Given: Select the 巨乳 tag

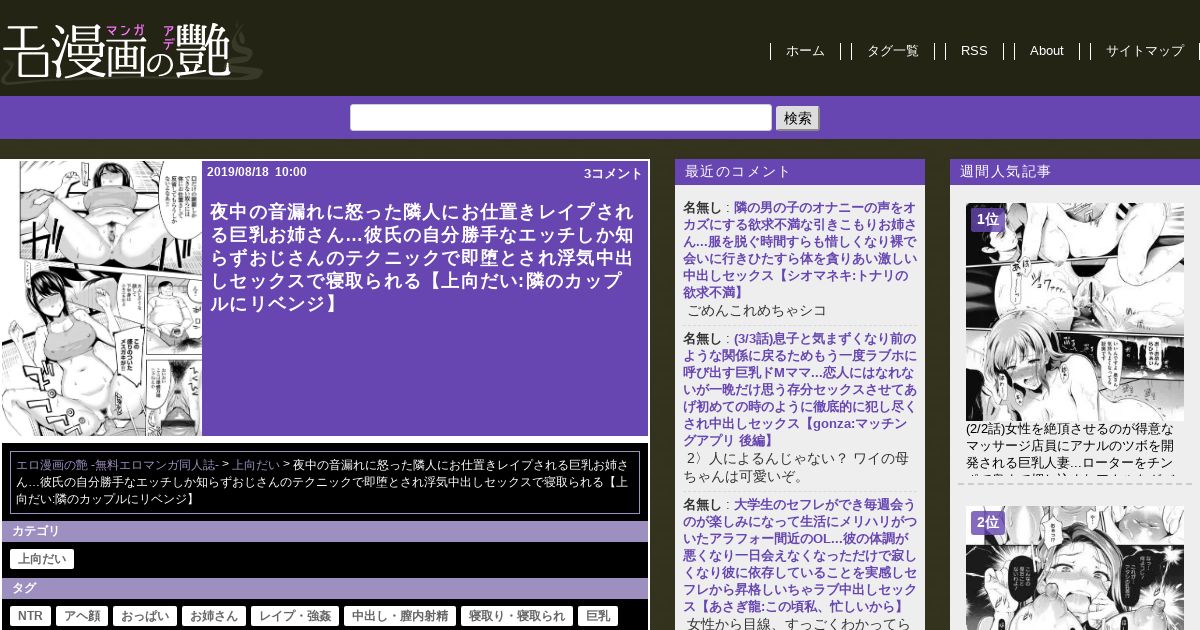Looking at the screenshot, I should point(598,616).
